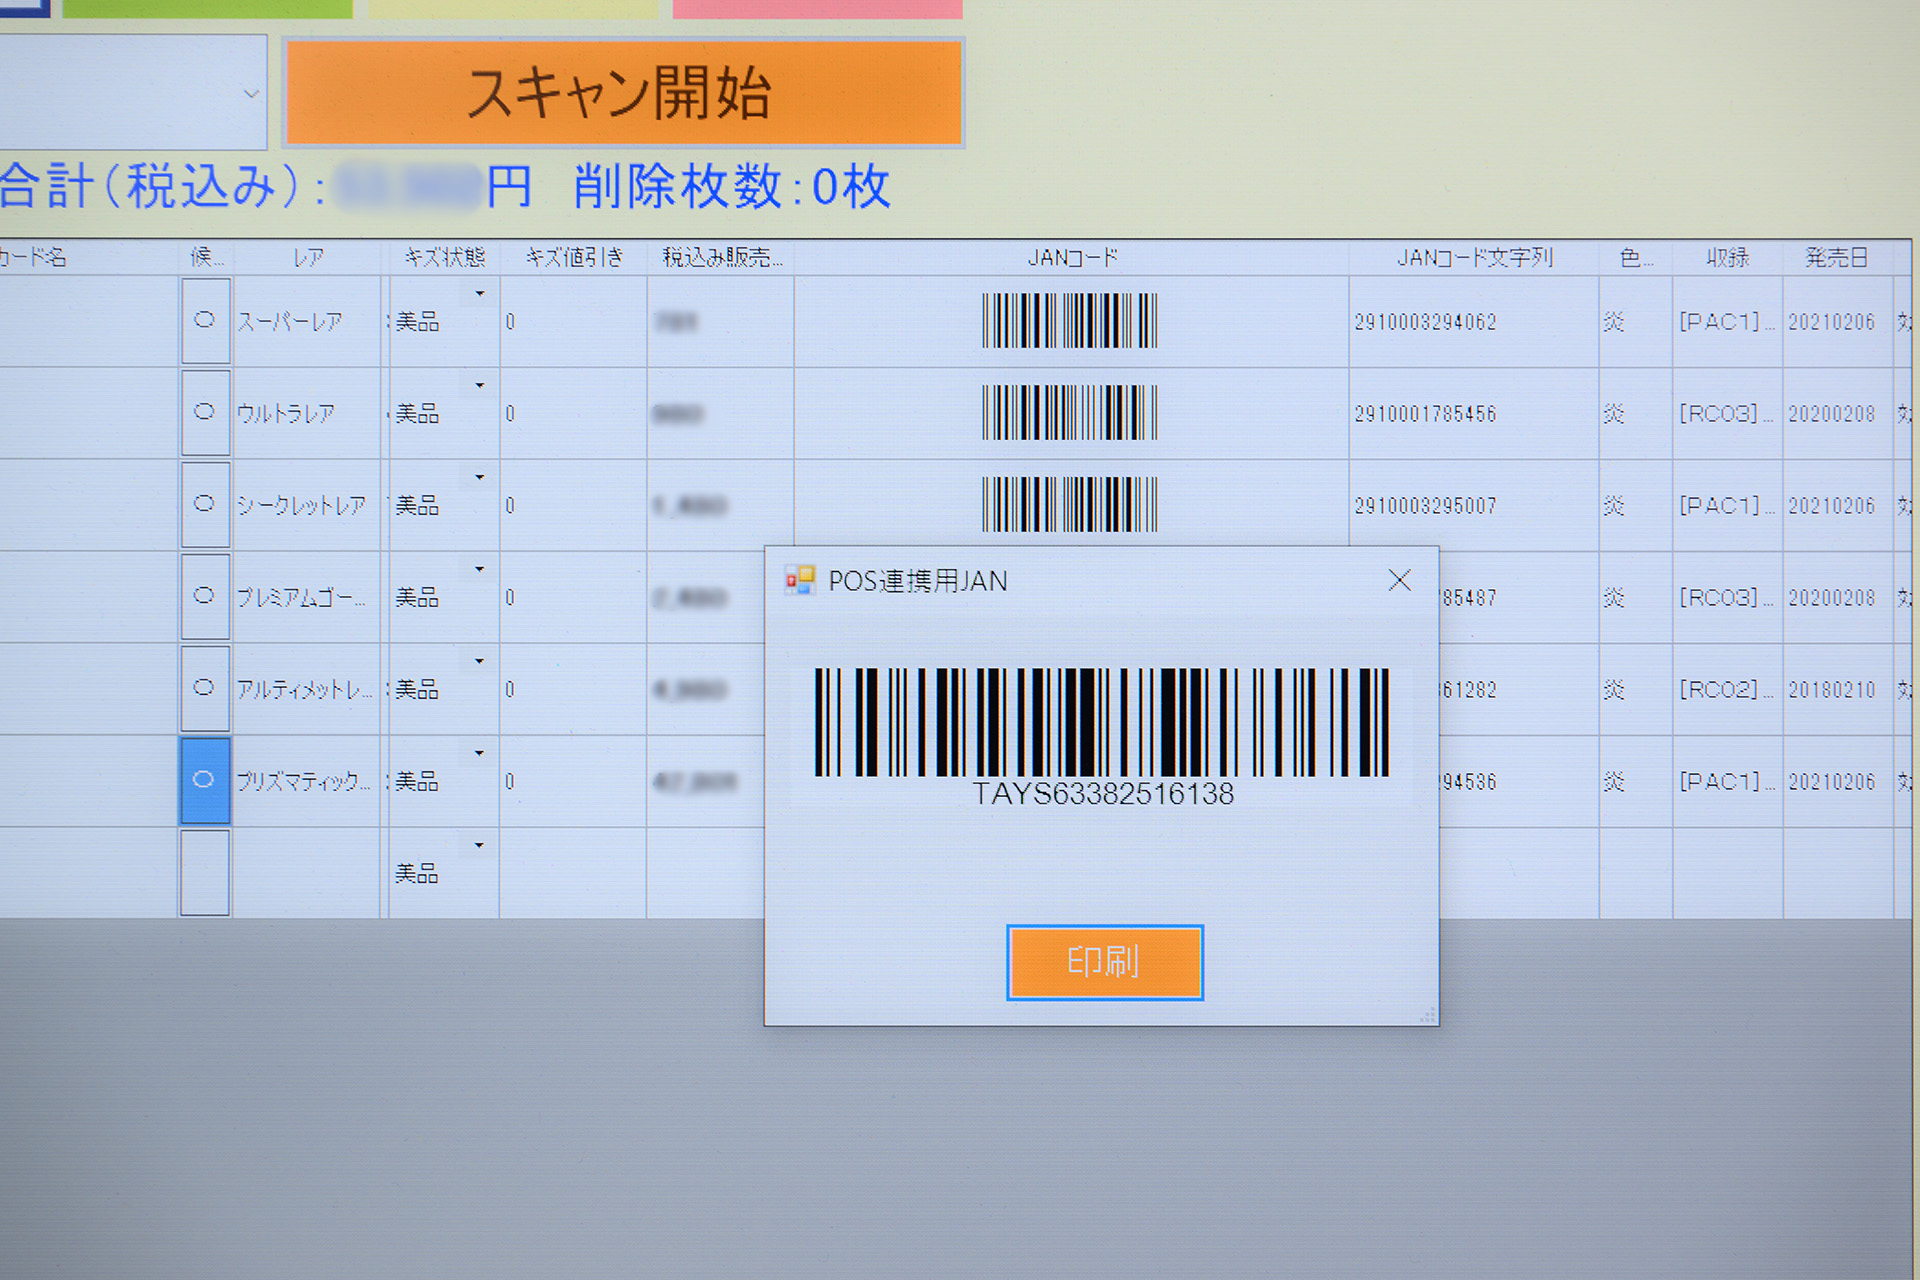Click the 発売日 column header

(x=1836, y=258)
